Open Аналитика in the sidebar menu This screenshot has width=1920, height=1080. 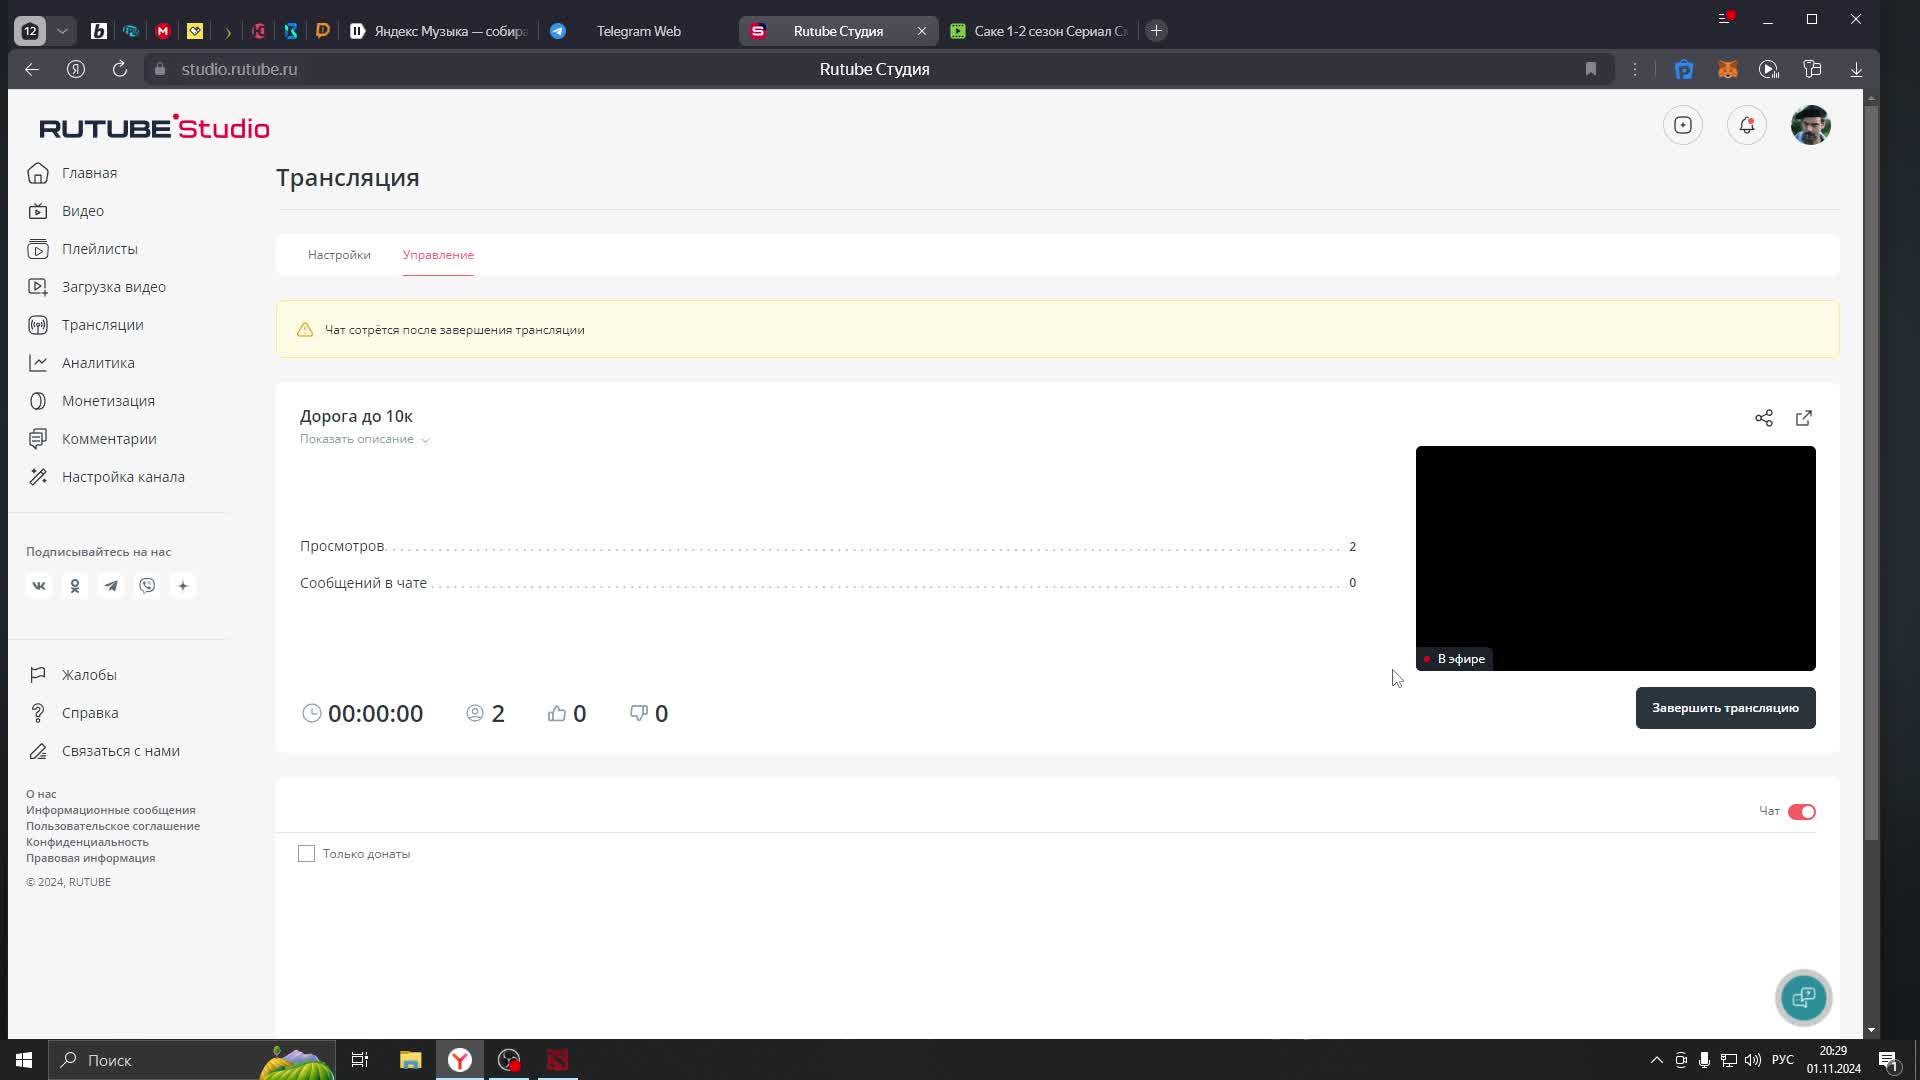[x=98, y=363]
